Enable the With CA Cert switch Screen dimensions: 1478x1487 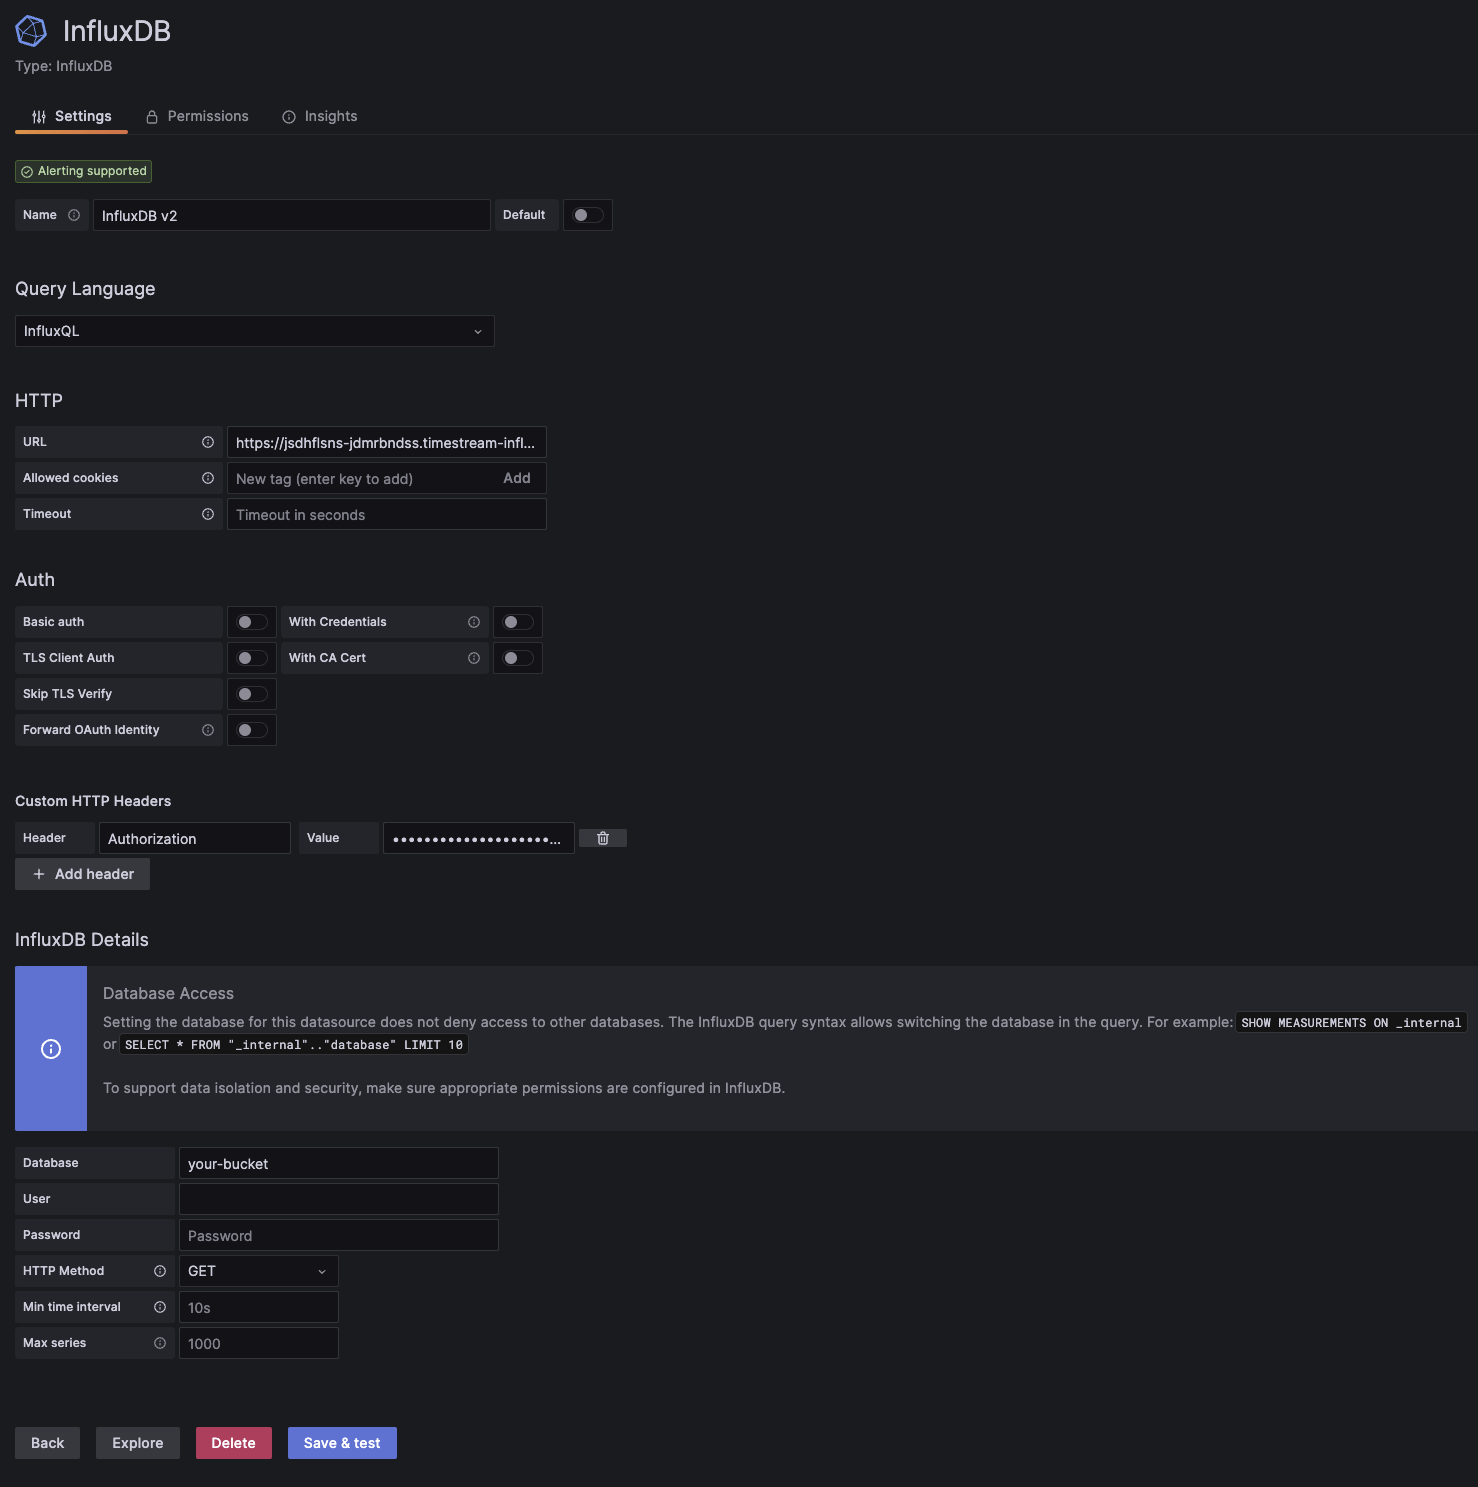pos(518,658)
